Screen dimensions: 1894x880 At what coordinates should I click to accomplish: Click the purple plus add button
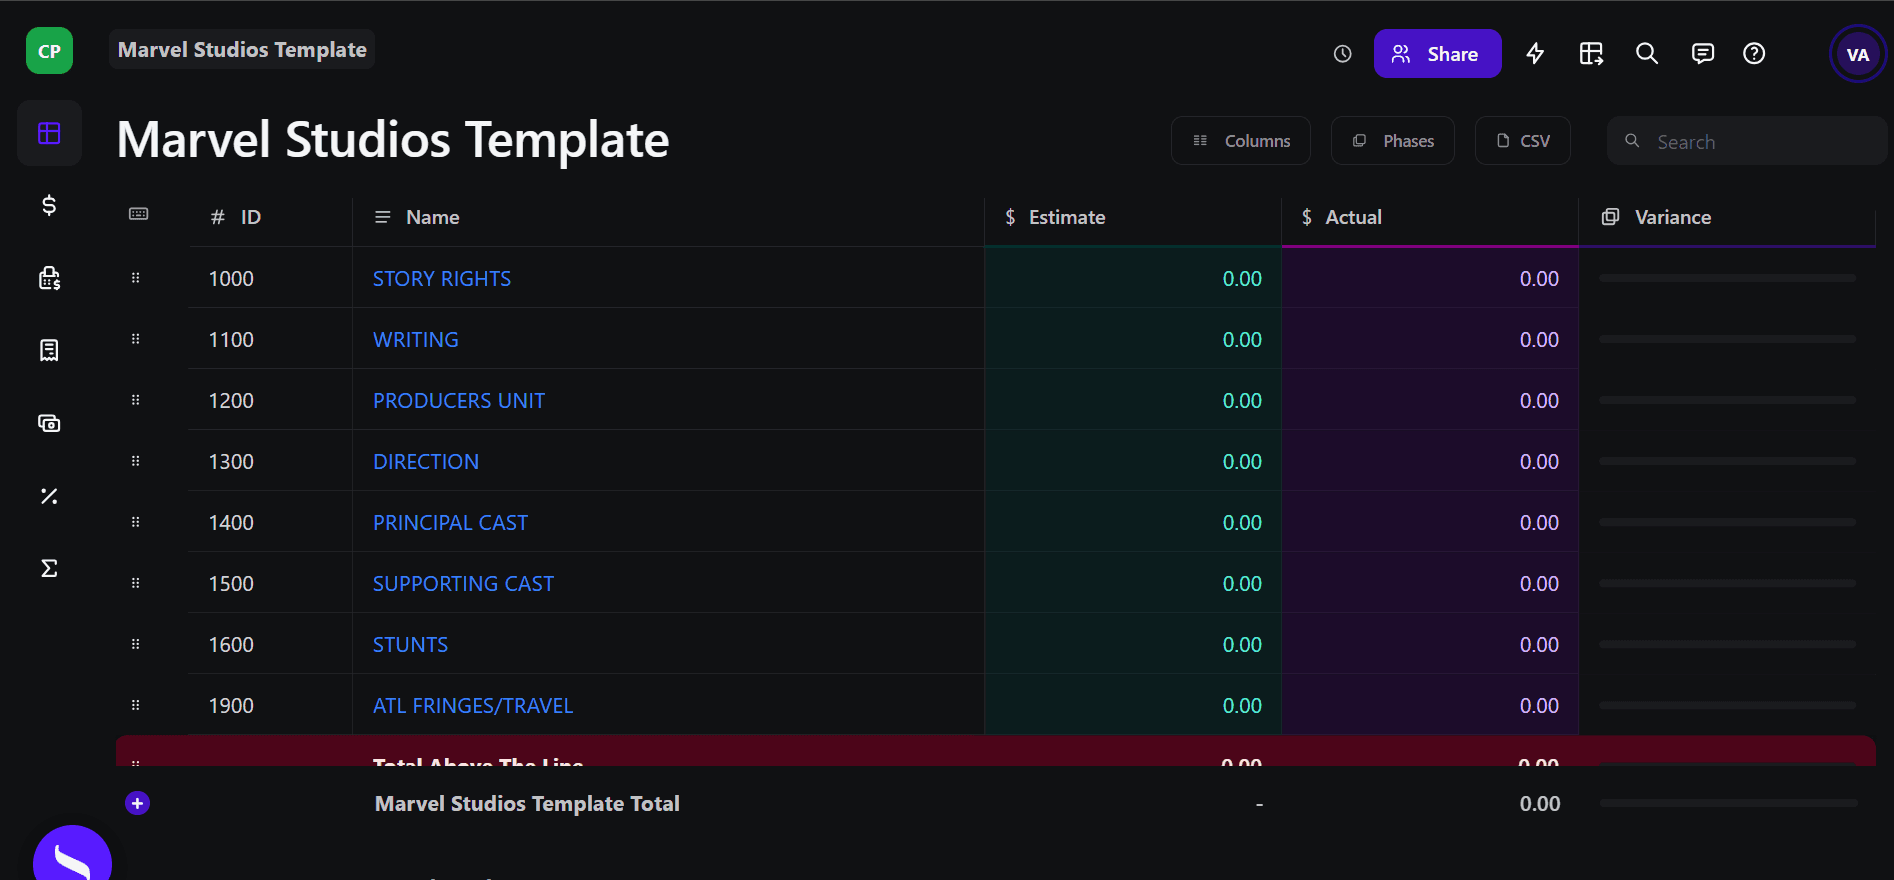[x=138, y=803]
